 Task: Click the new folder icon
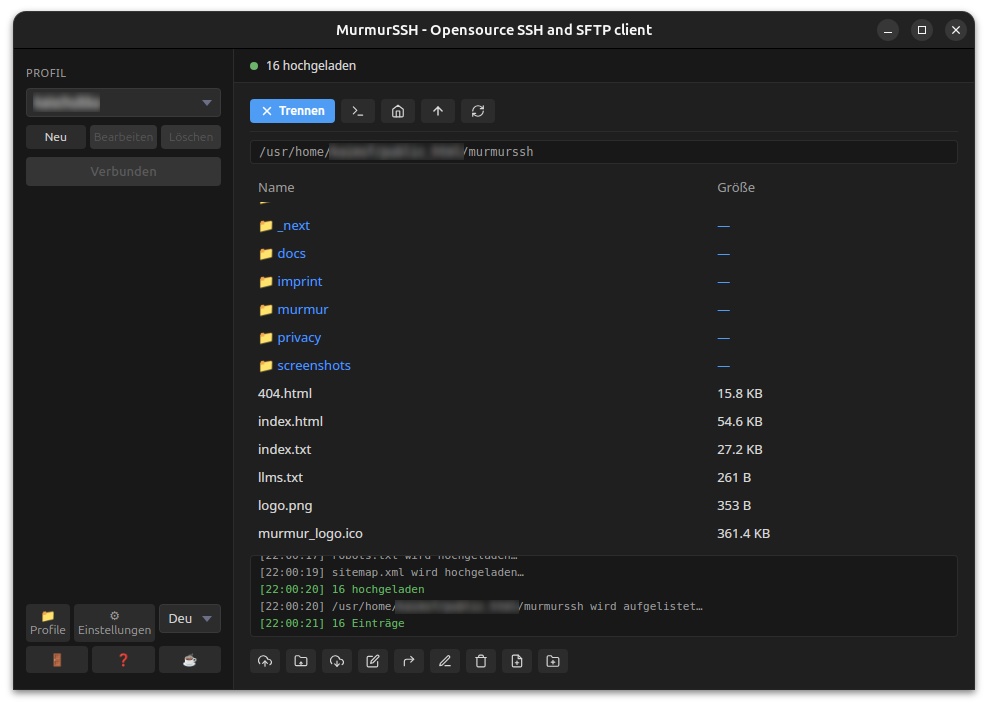(x=553, y=661)
